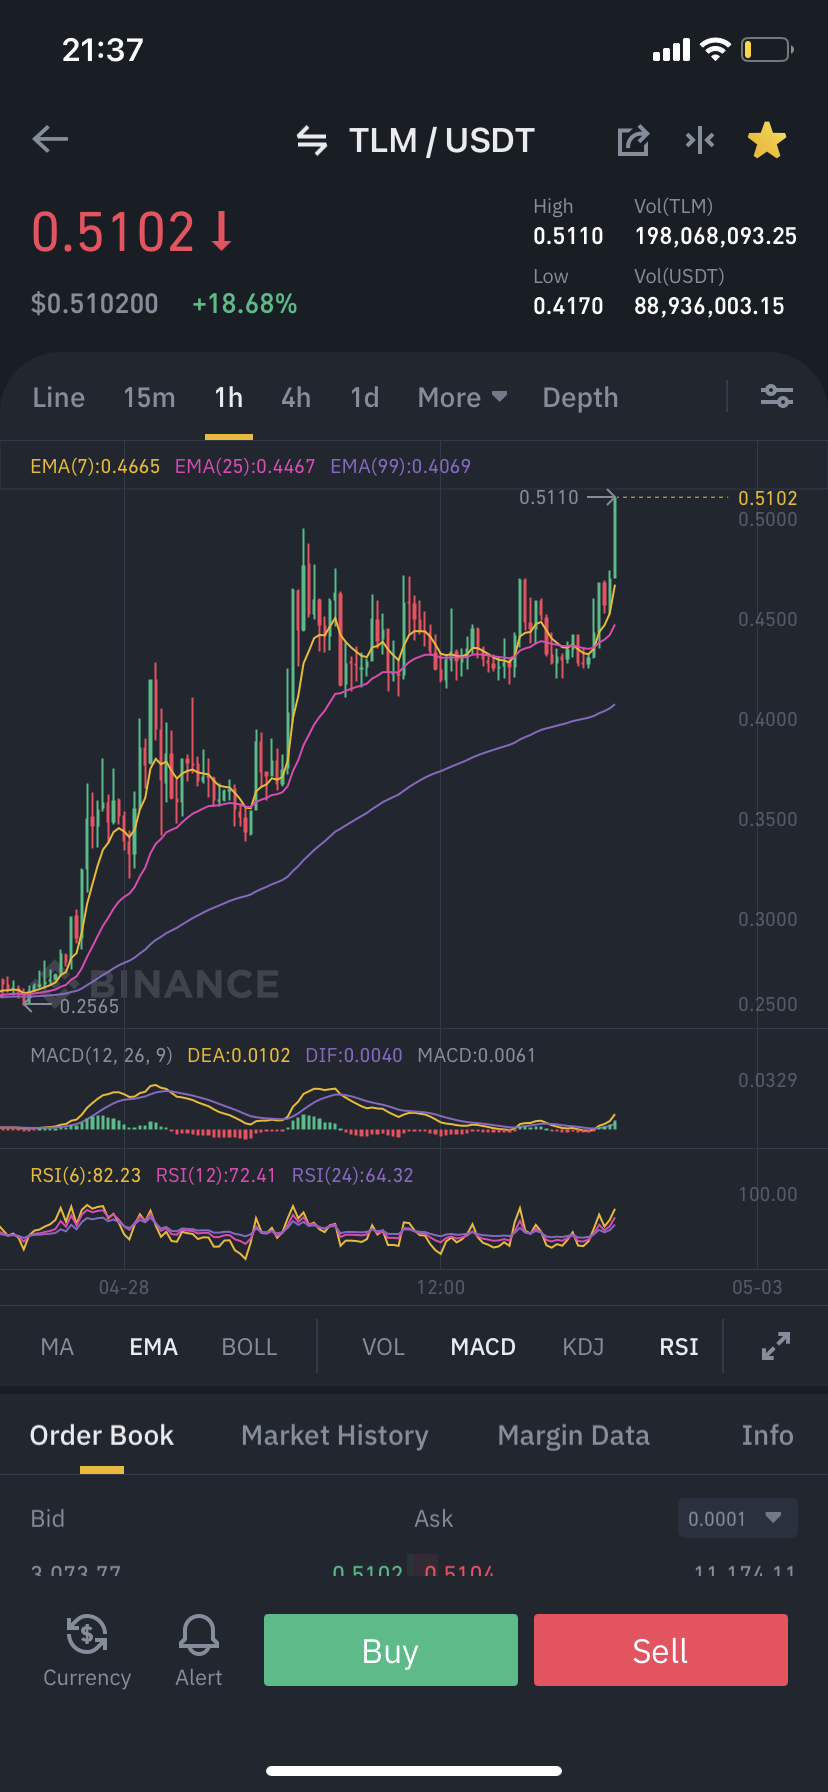828x1792 pixels.
Task: Open the Margin Data tab
Action: click(x=573, y=1435)
